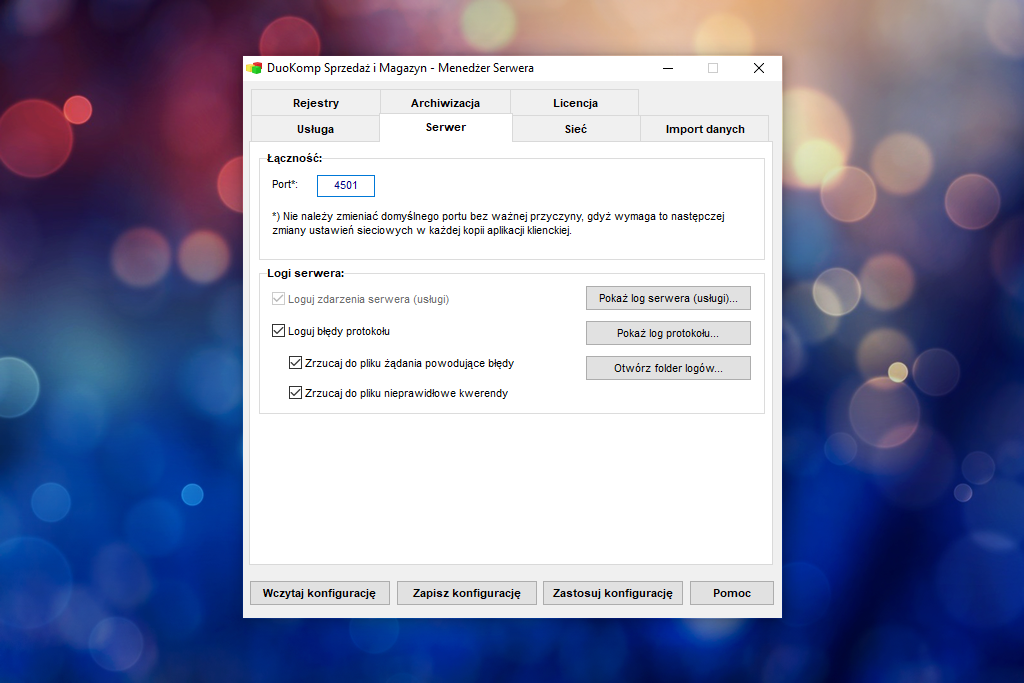Click the Port number input field

tap(345, 185)
